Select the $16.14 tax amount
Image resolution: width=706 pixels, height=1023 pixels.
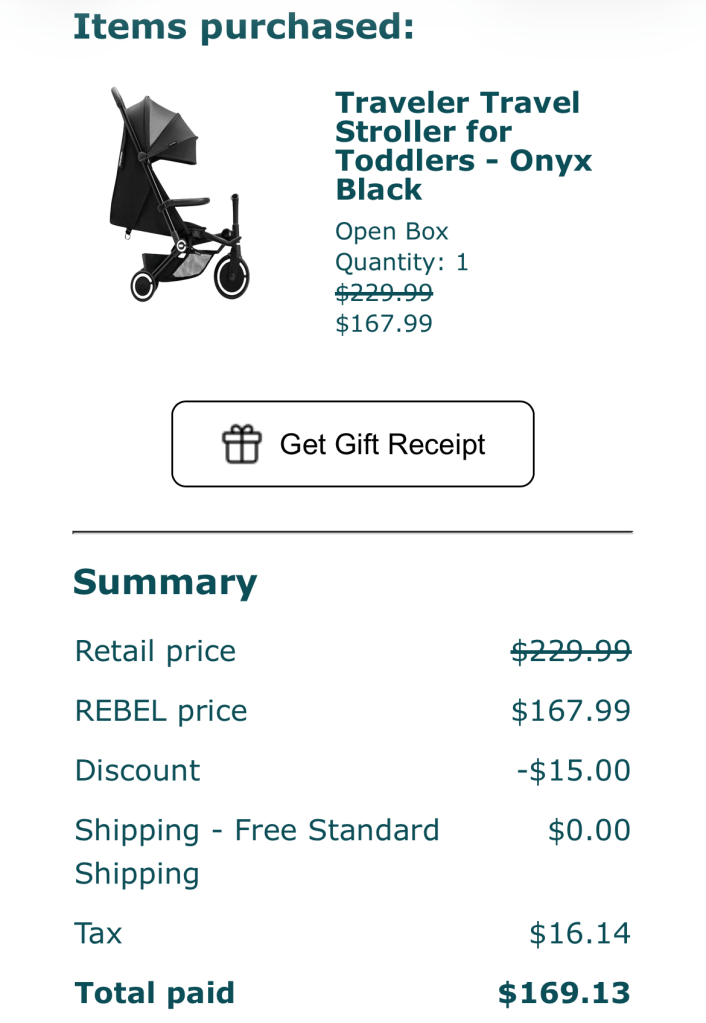click(x=580, y=934)
